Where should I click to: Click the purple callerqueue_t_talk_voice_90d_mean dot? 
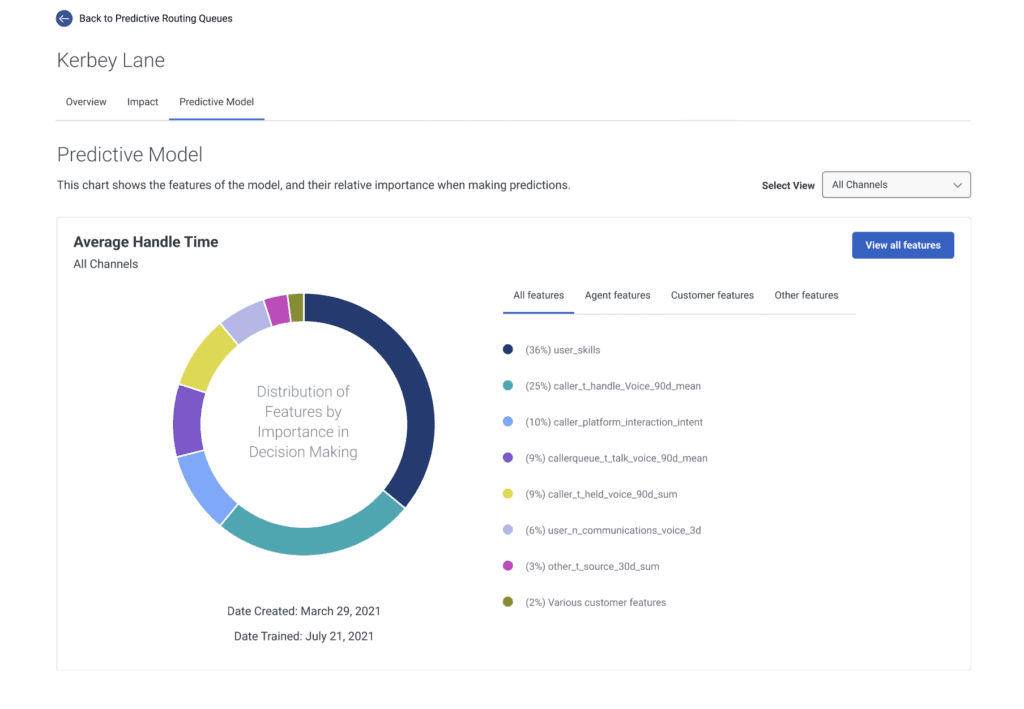(x=508, y=458)
